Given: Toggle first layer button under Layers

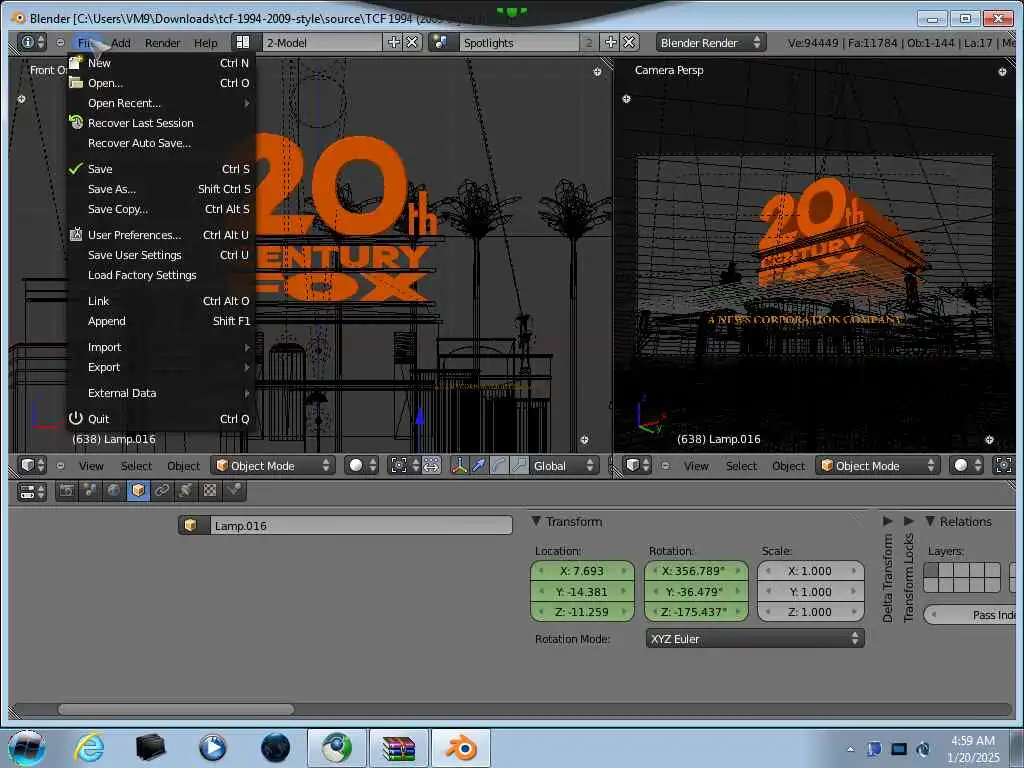Looking at the screenshot, I should [931, 569].
